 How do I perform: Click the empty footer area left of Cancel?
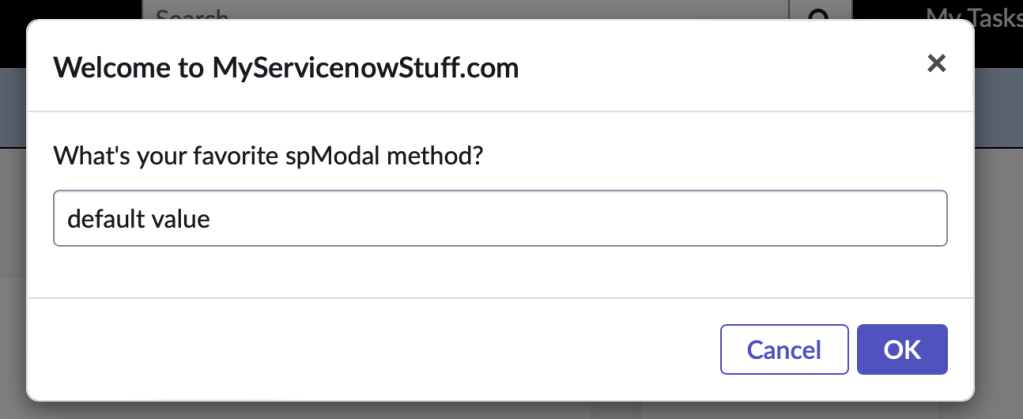tap(370, 349)
